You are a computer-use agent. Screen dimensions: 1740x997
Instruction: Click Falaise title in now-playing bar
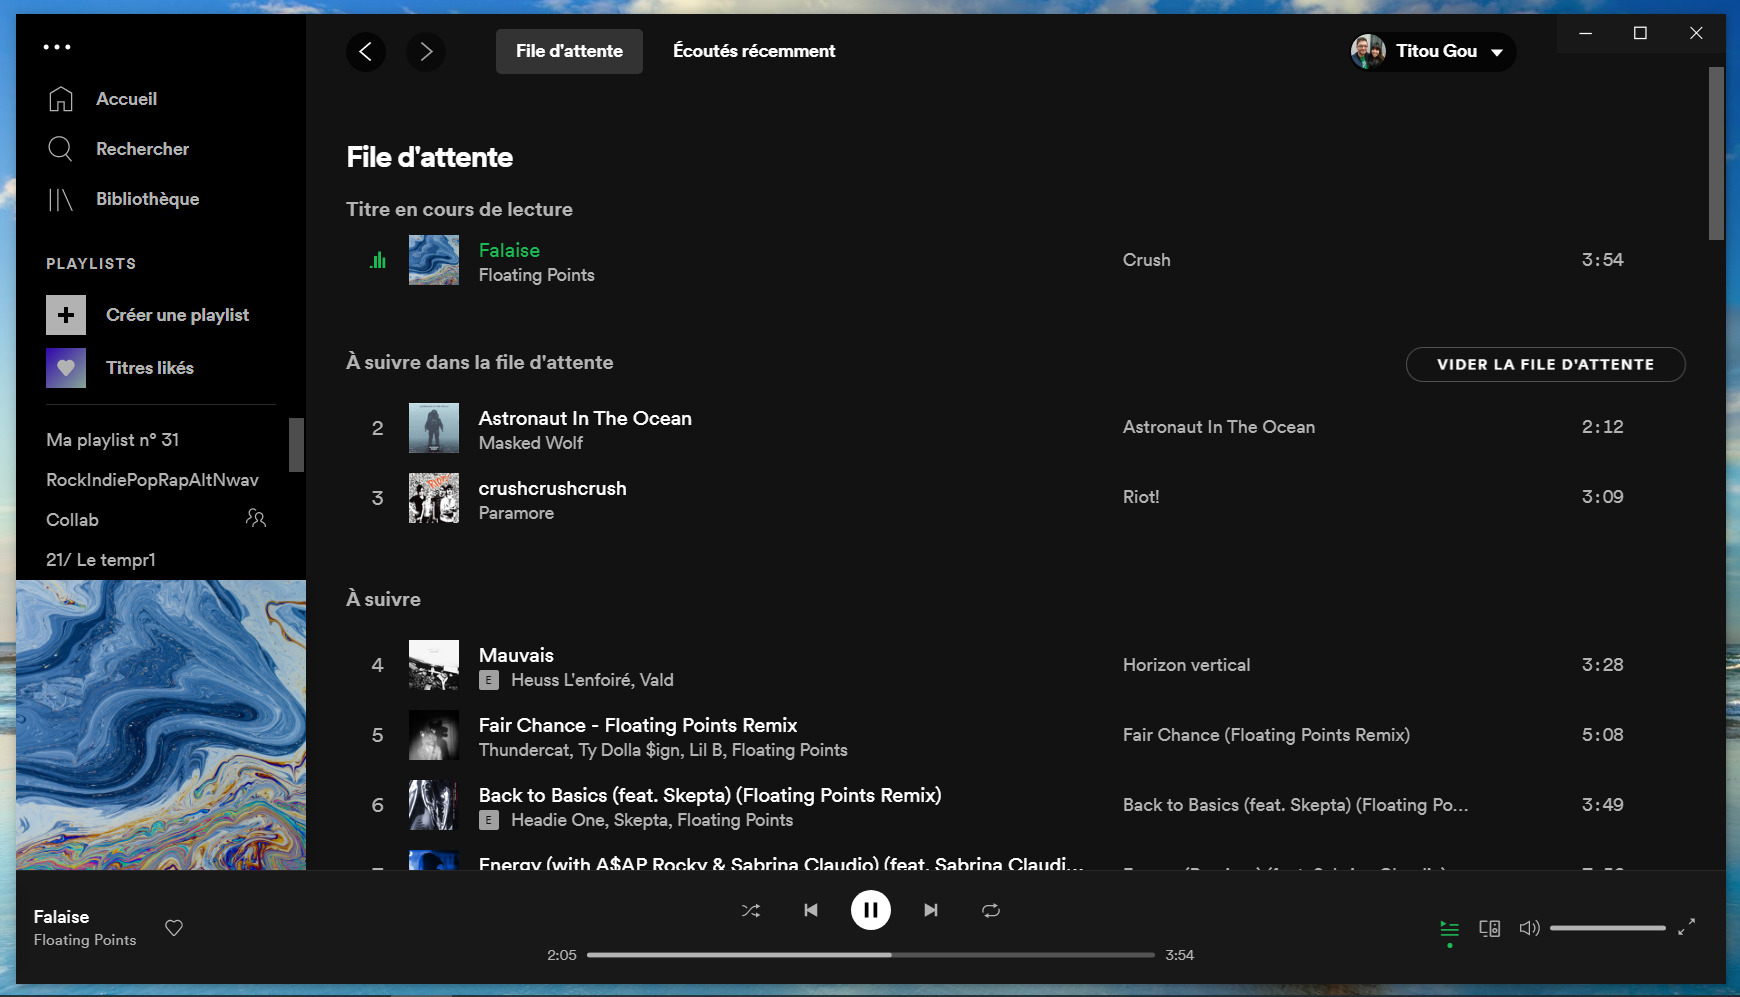61,917
